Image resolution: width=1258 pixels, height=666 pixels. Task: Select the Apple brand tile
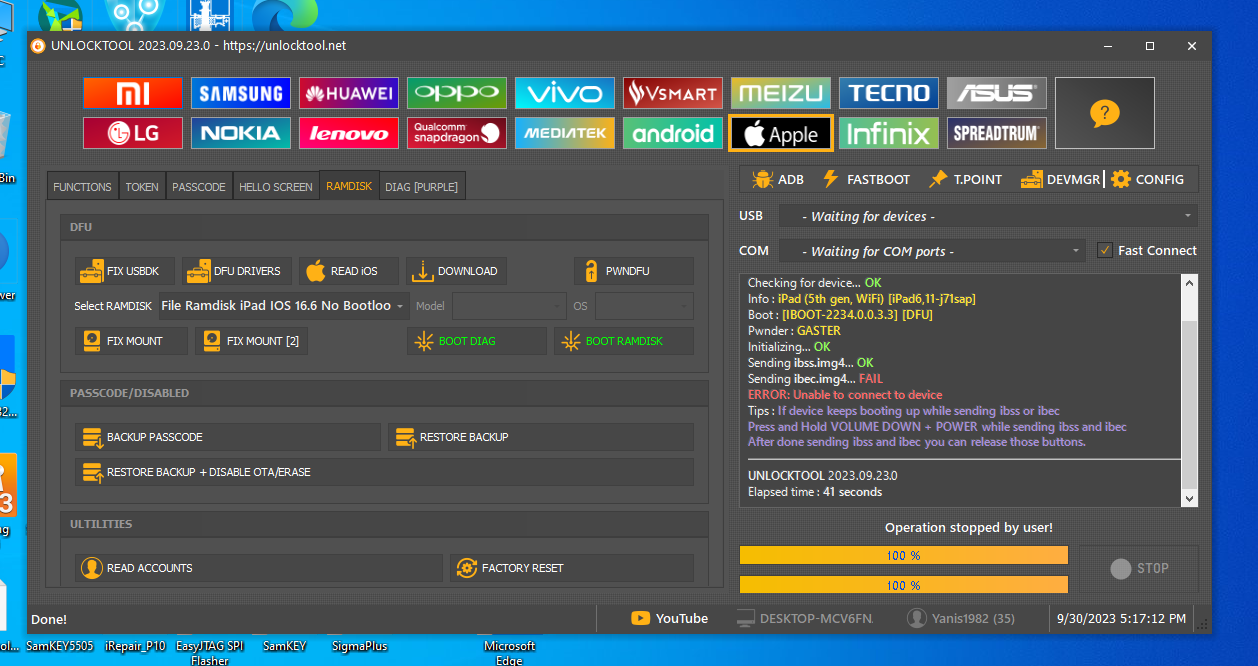coord(781,133)
